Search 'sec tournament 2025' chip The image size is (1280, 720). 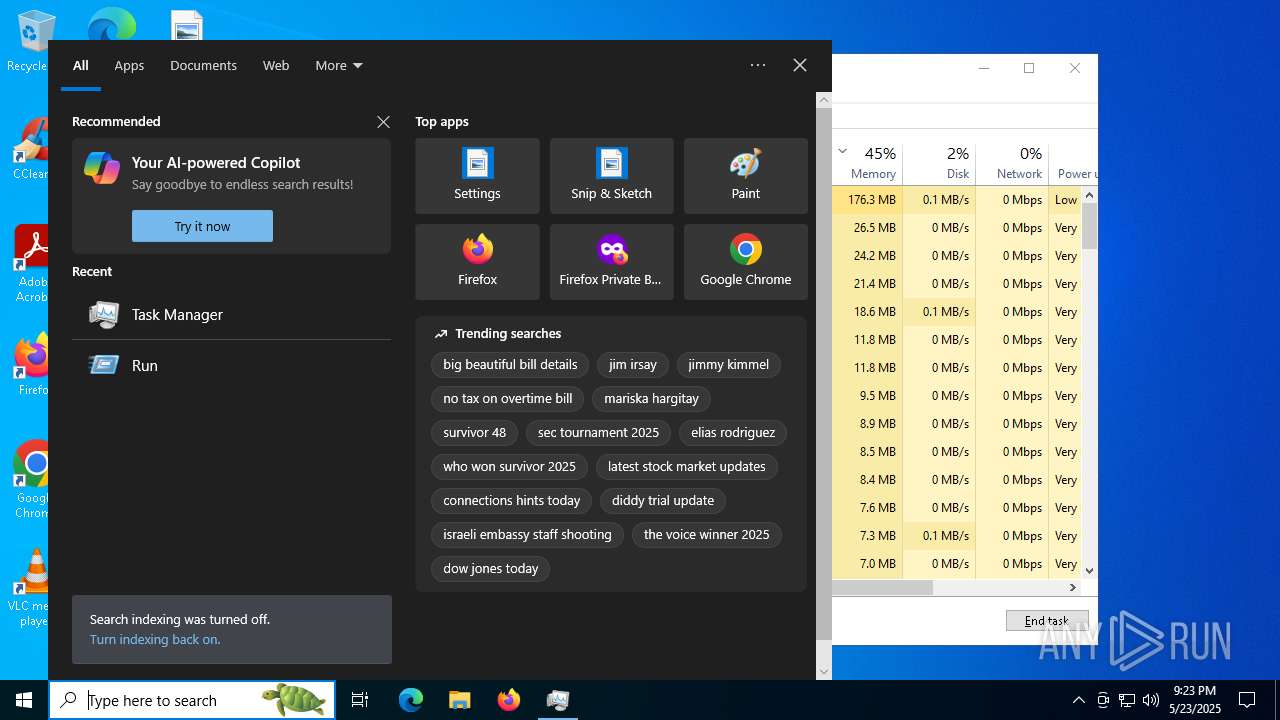(598, 433)
